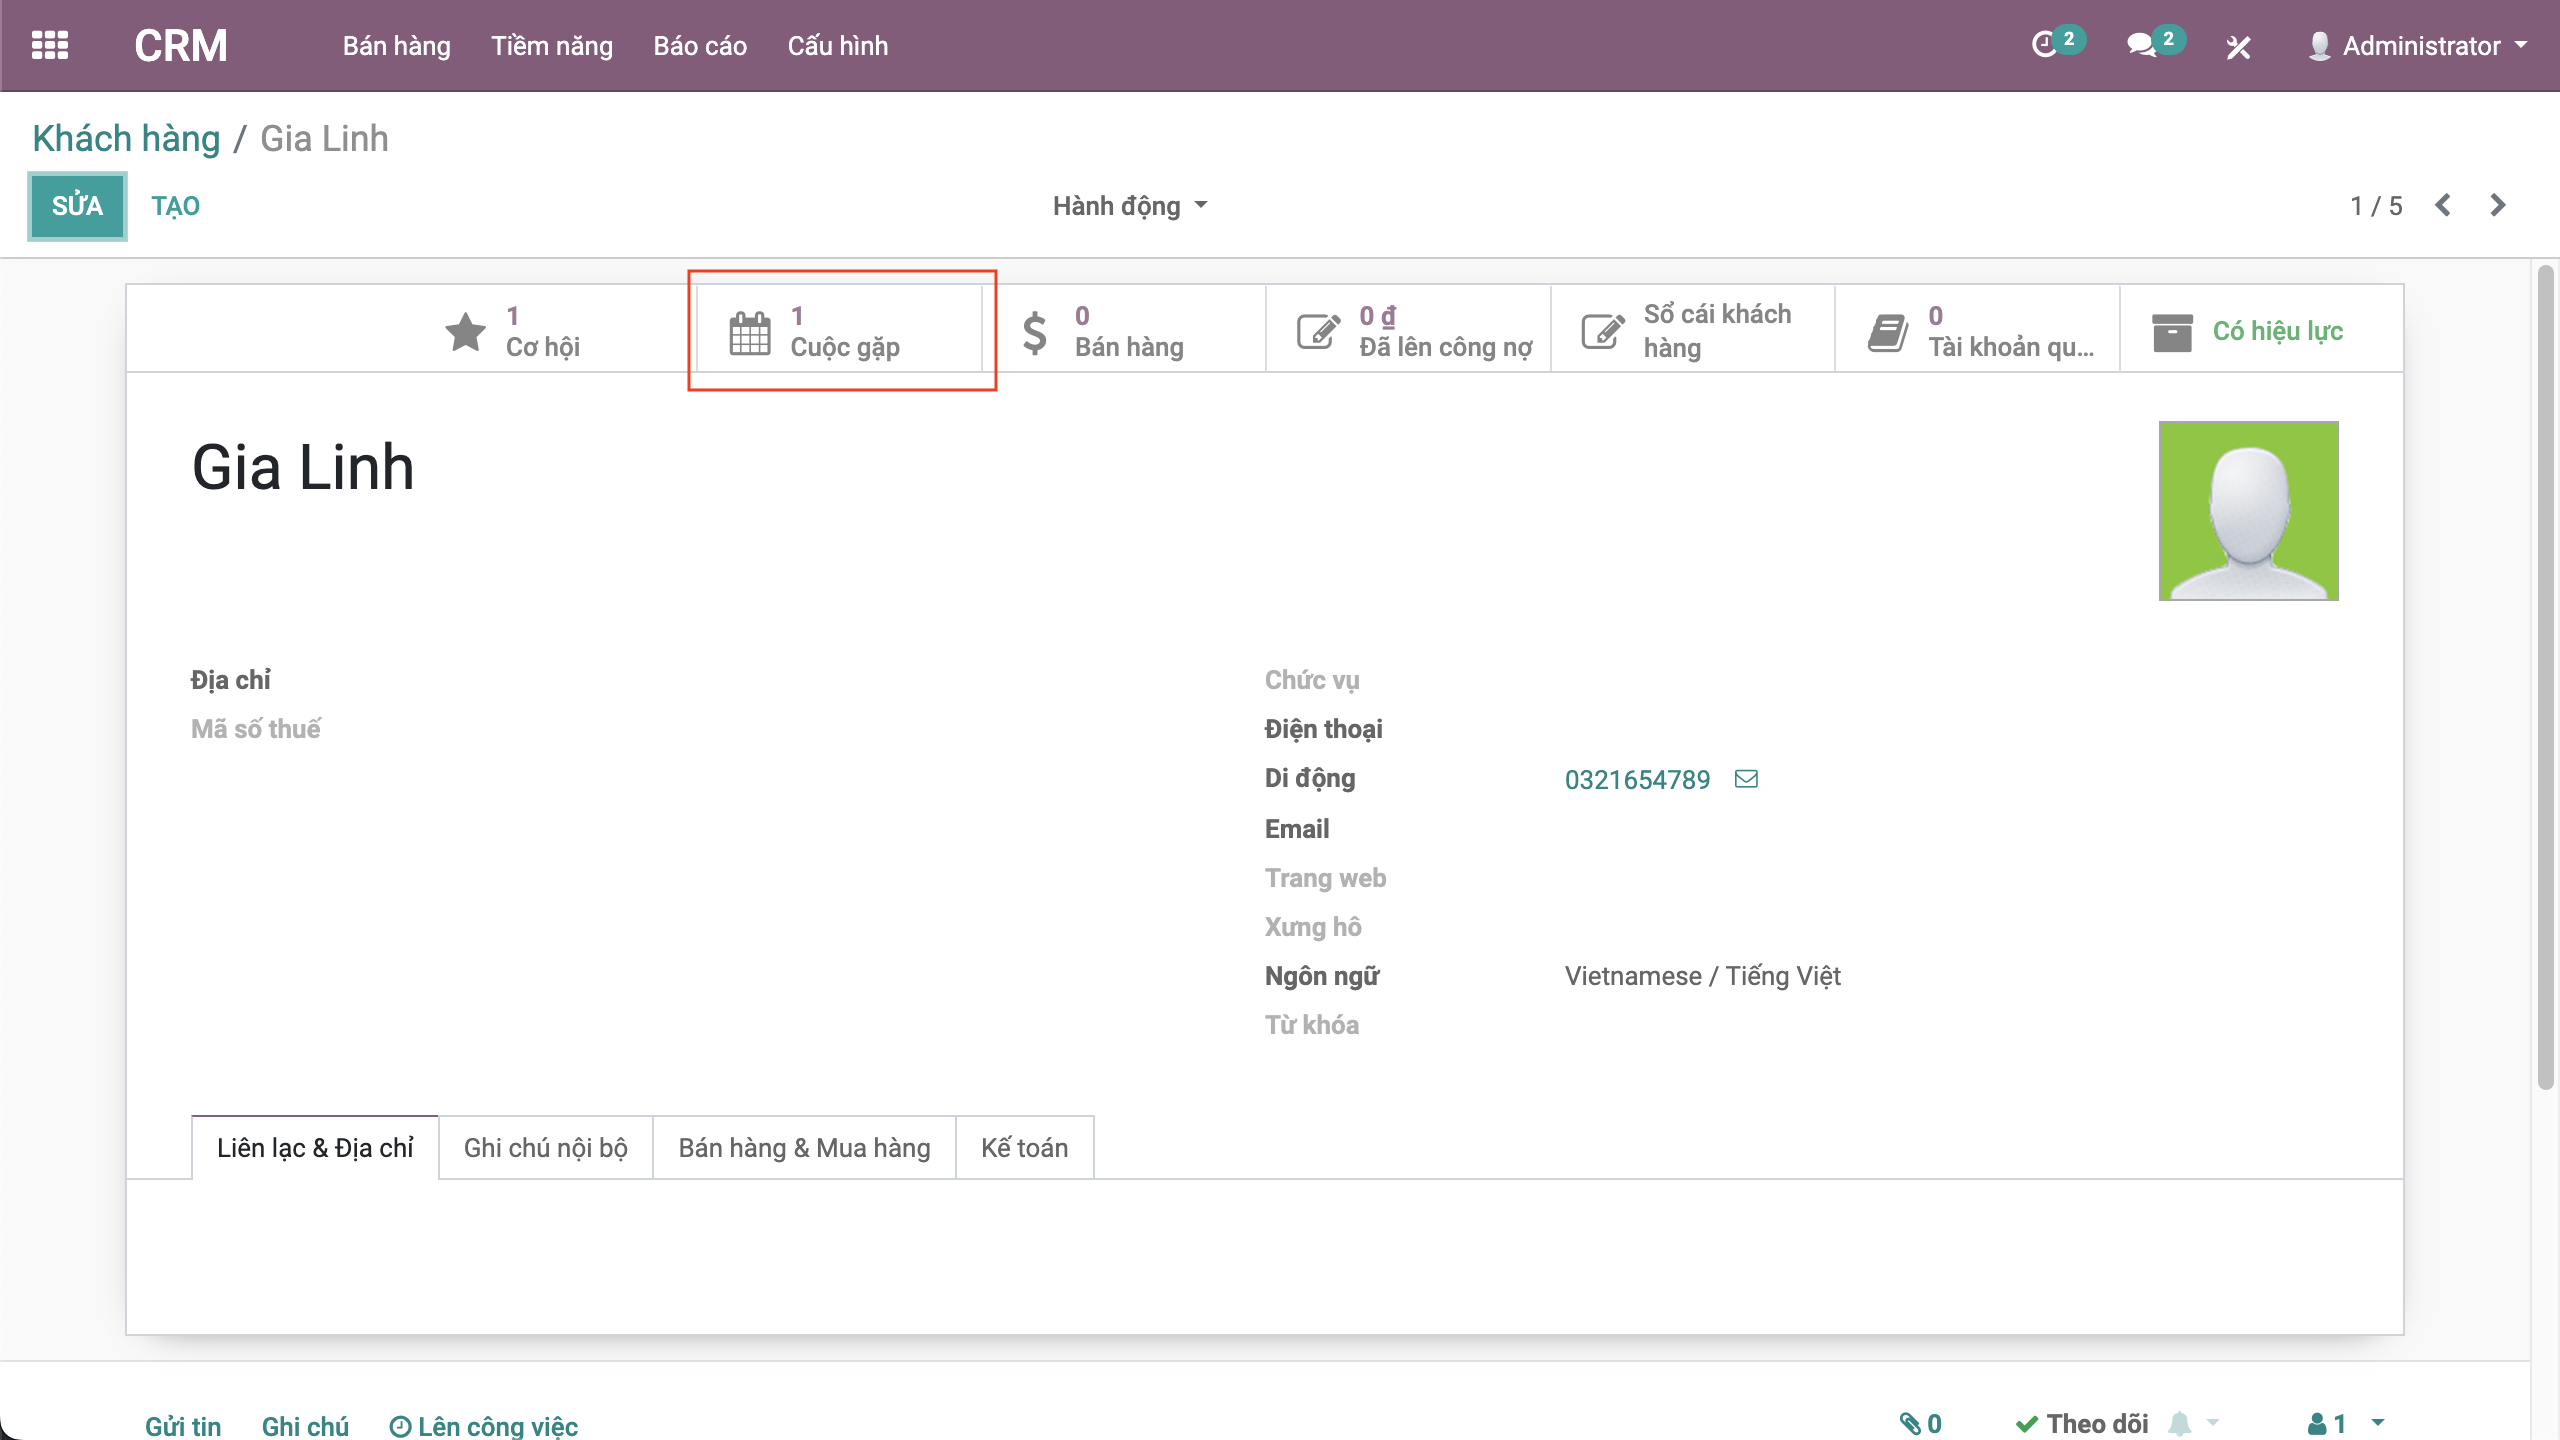Expand the Hành động dropdown

[1129, 206]
